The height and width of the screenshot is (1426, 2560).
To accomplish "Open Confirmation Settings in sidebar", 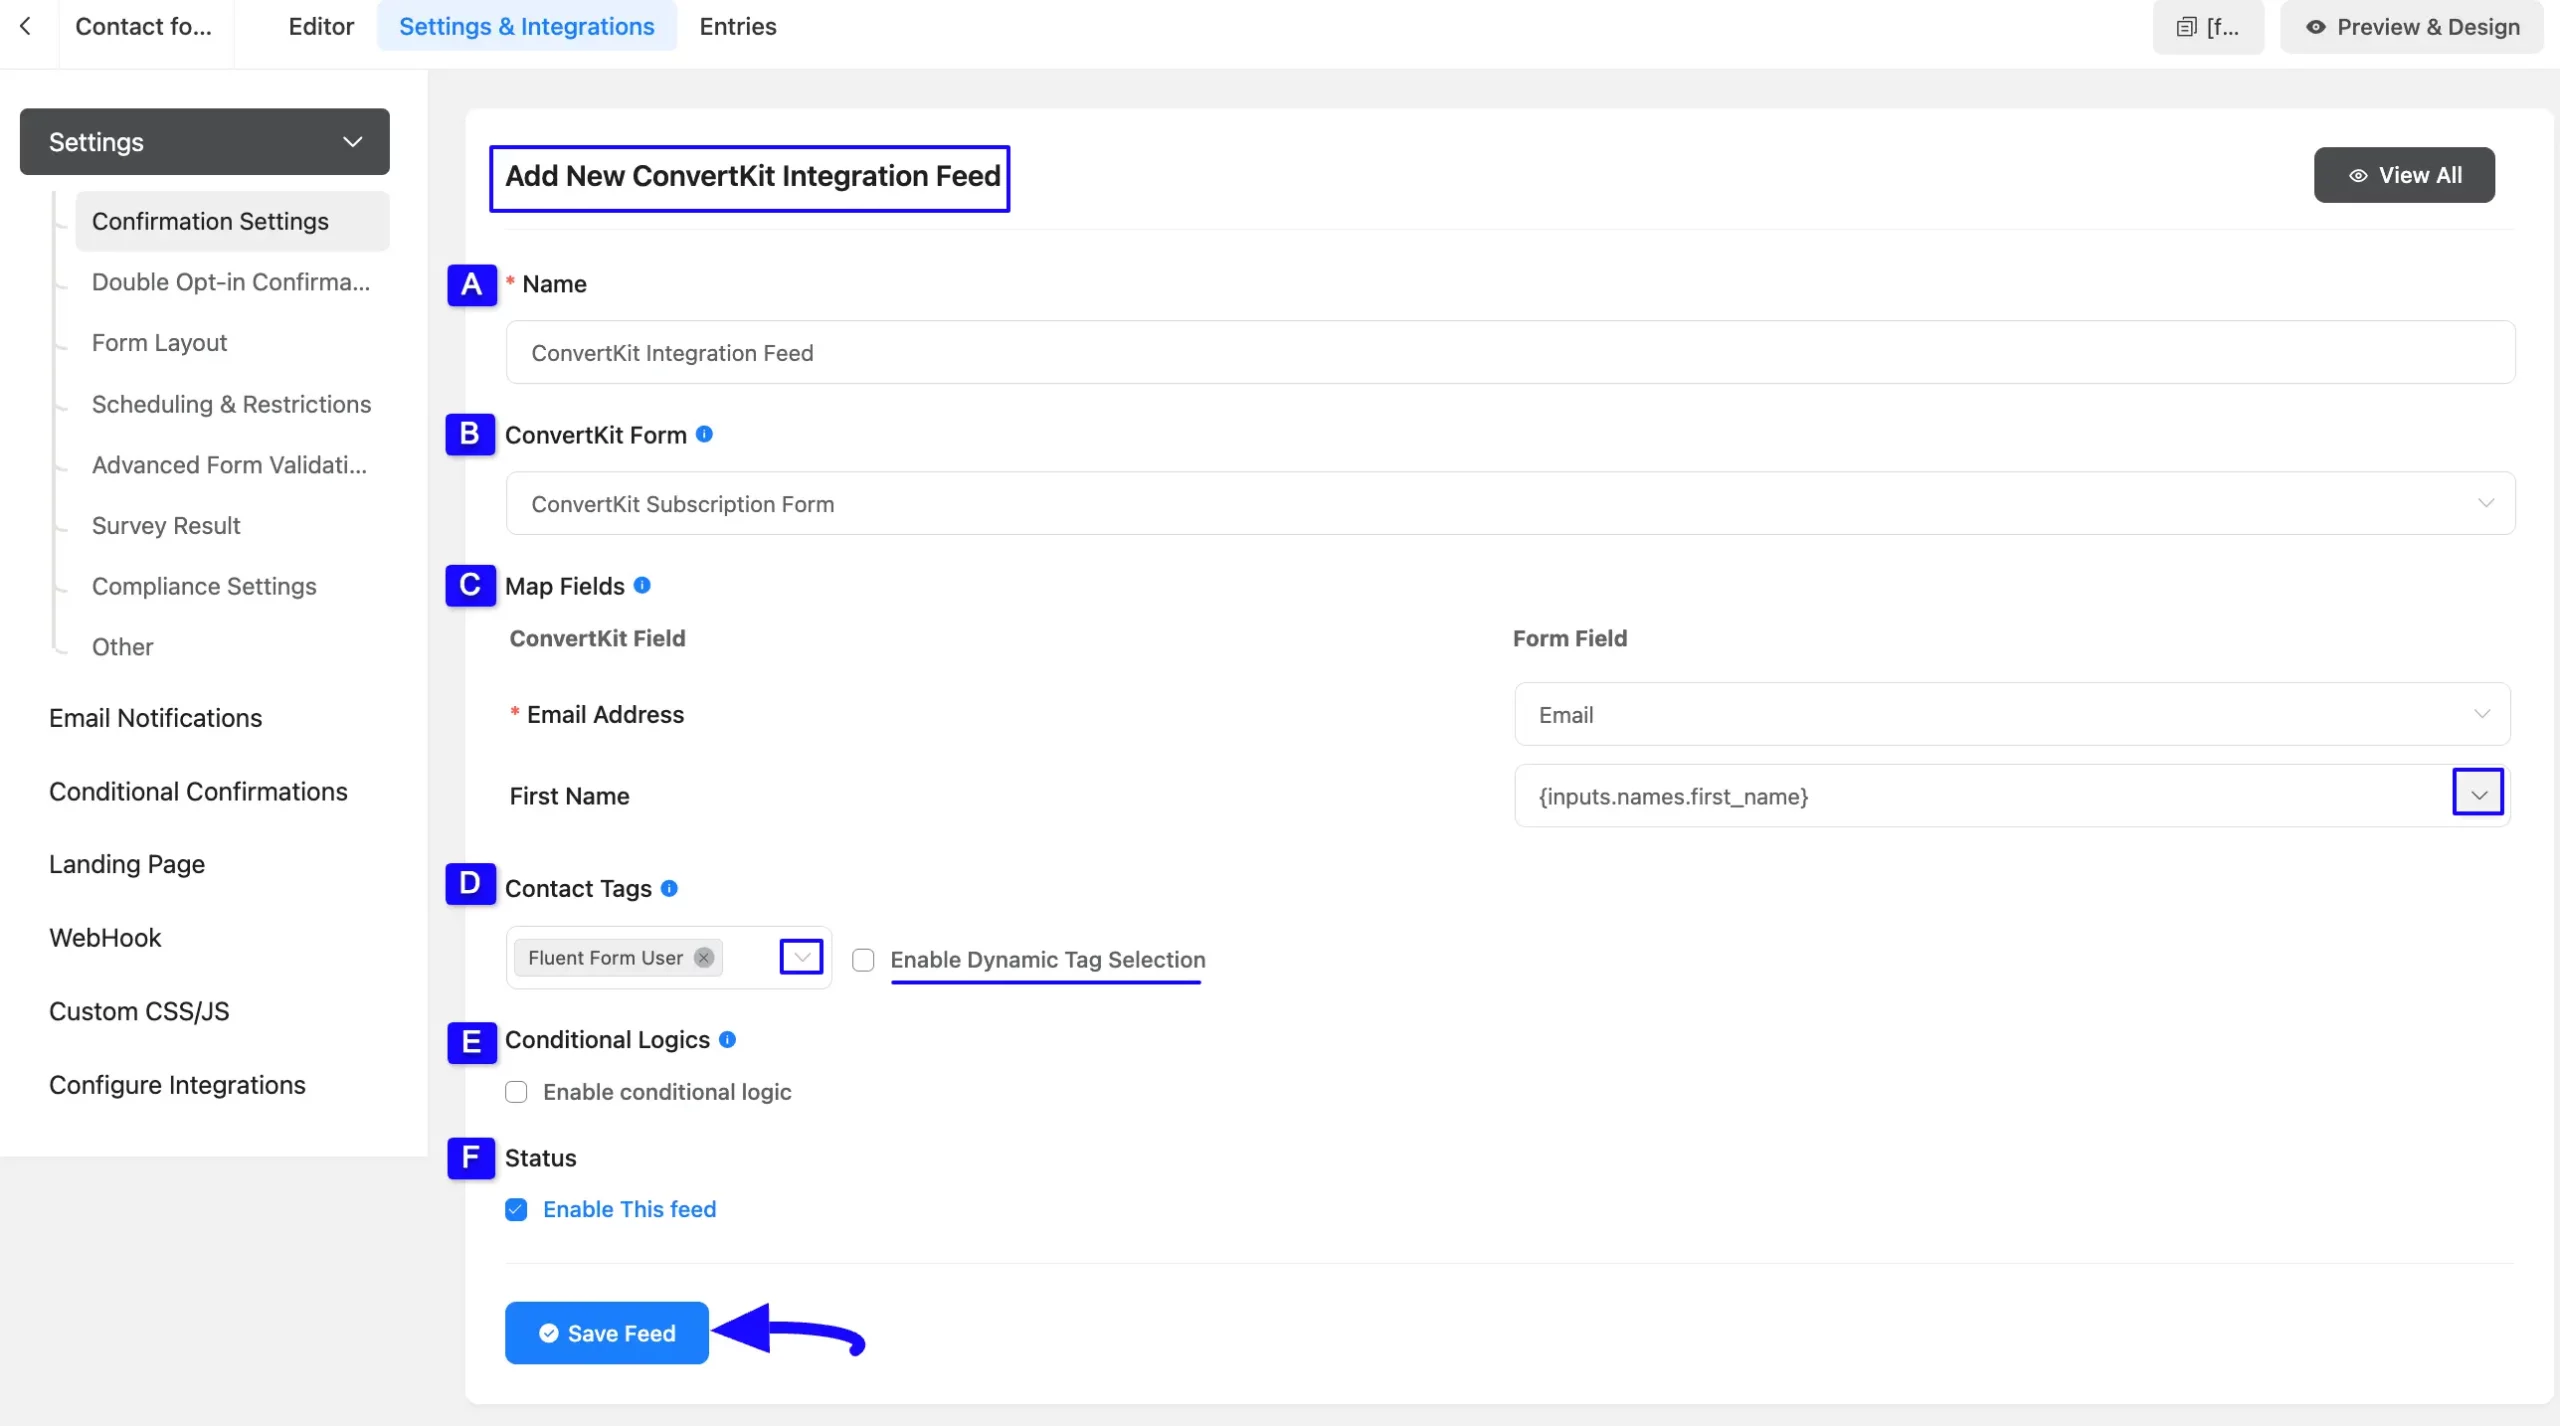I will pyautogui.click(x=232, y=221).
